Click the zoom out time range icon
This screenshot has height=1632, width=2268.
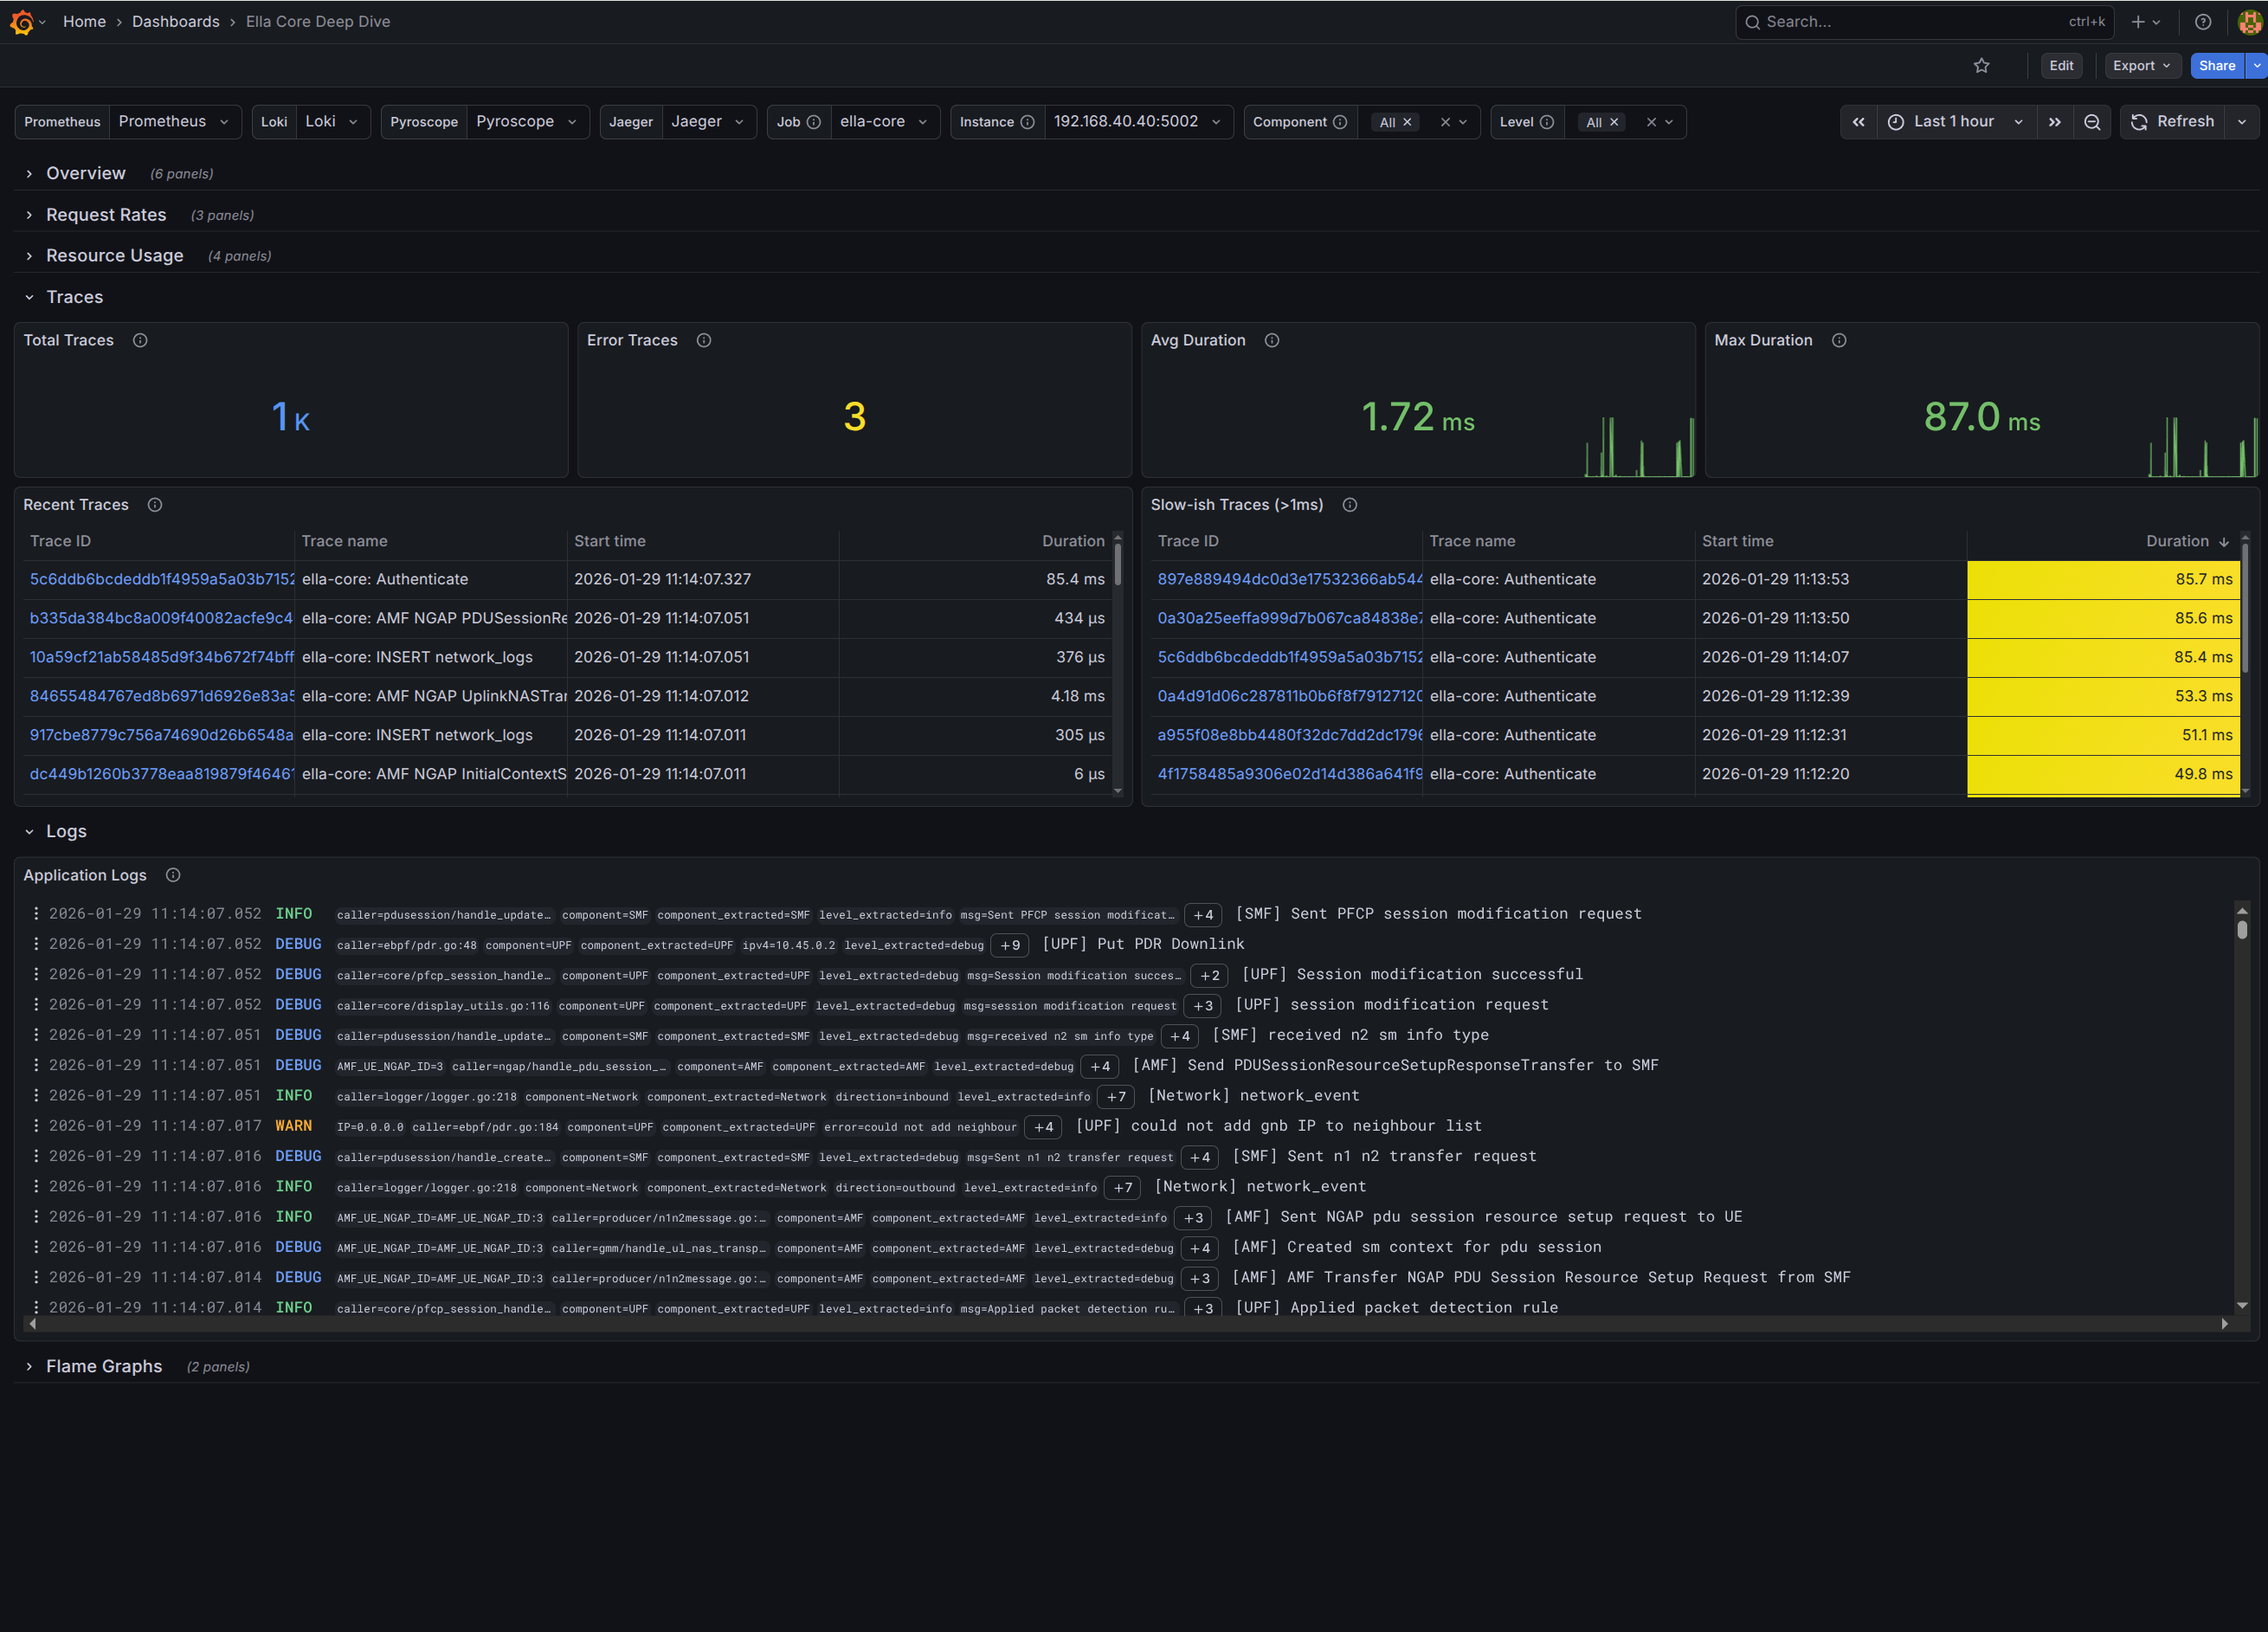(x=2092, y=122)
